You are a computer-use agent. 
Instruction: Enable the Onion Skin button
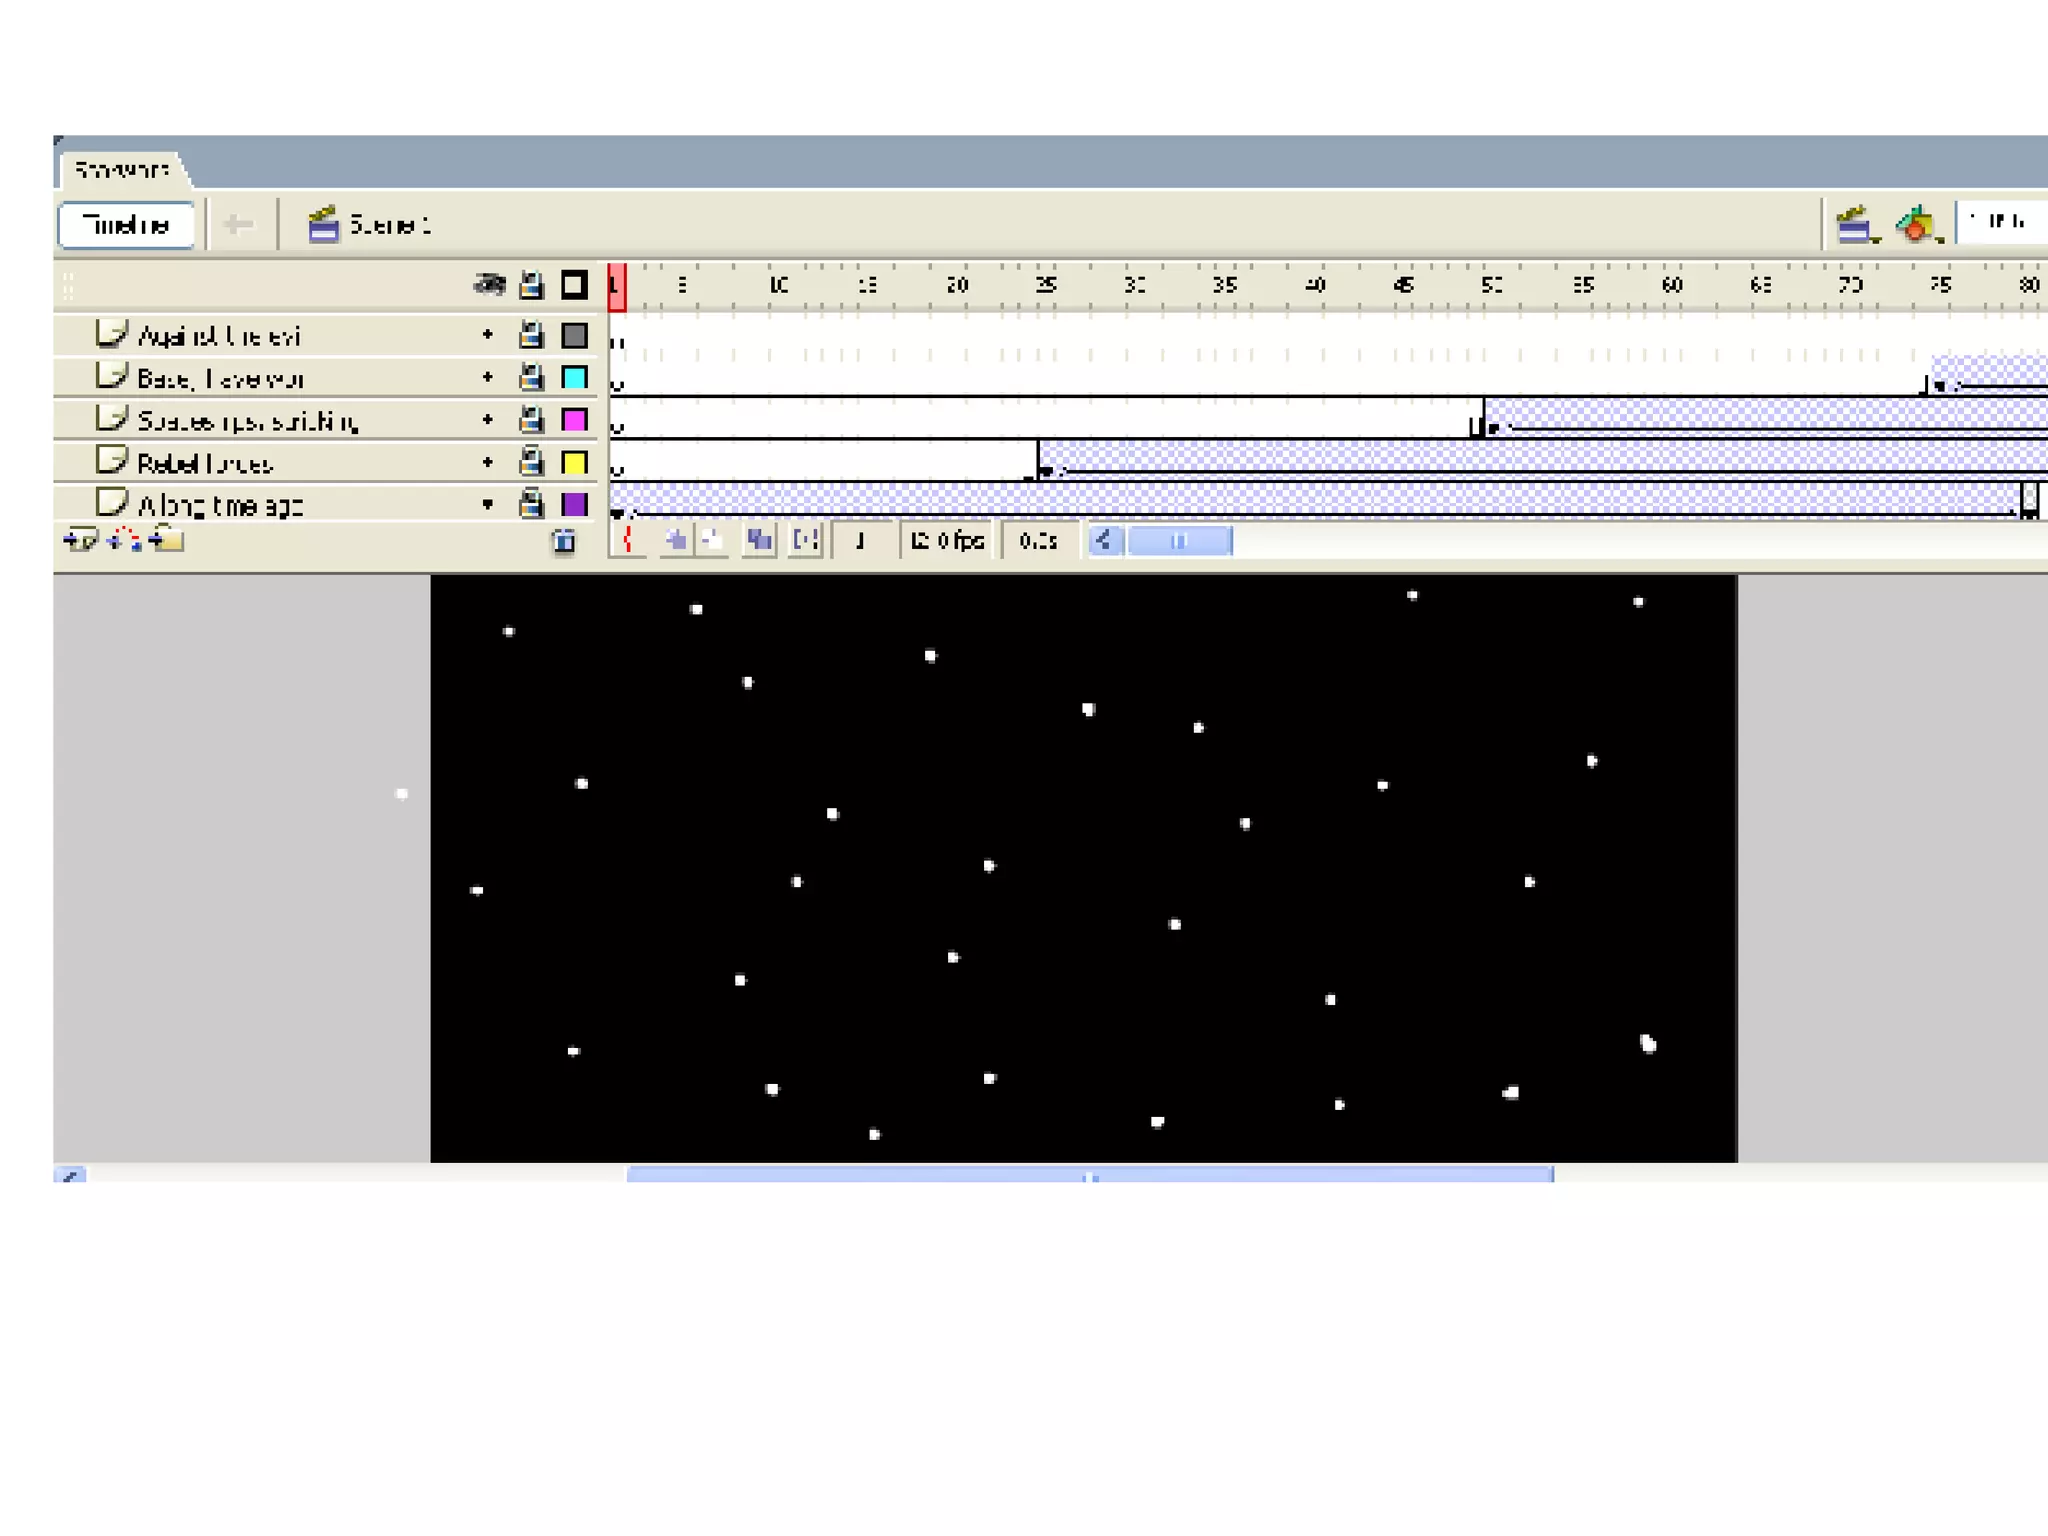(x=677, y=541)
